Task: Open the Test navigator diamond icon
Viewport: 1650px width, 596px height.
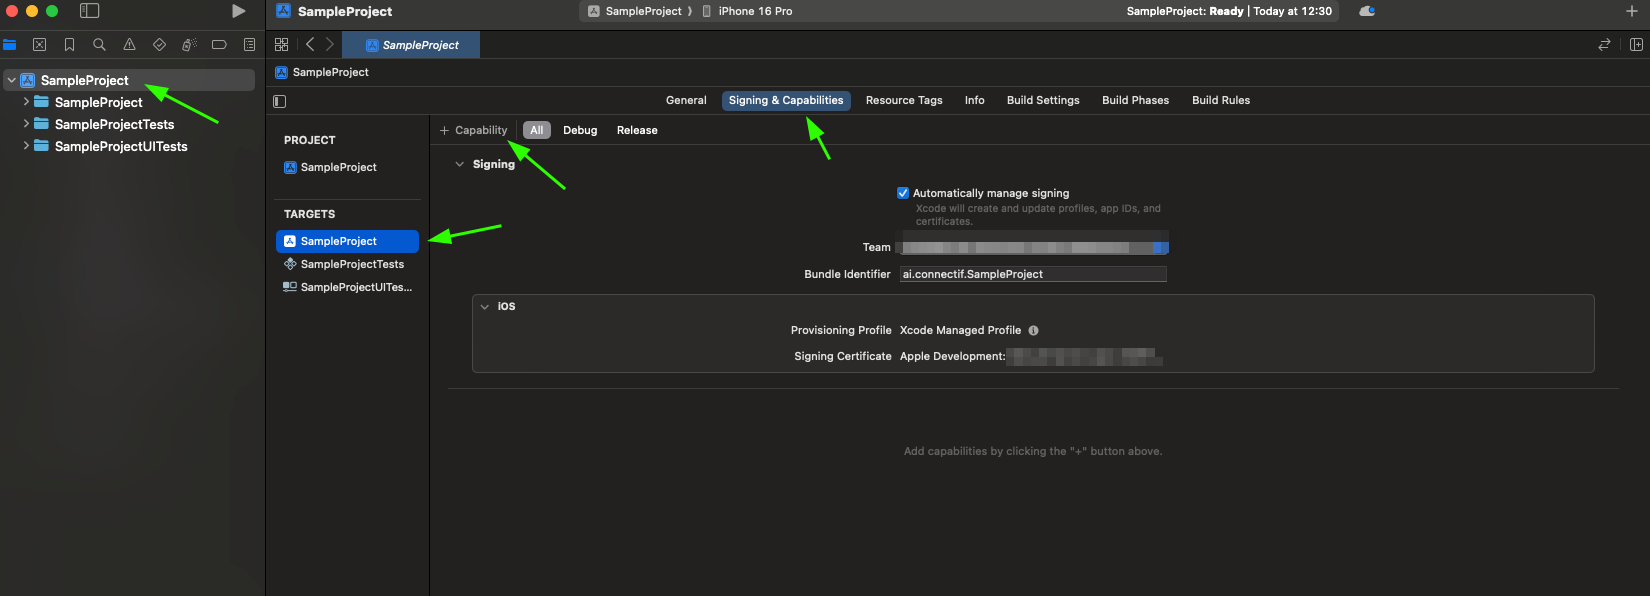Action: [159, 44]
